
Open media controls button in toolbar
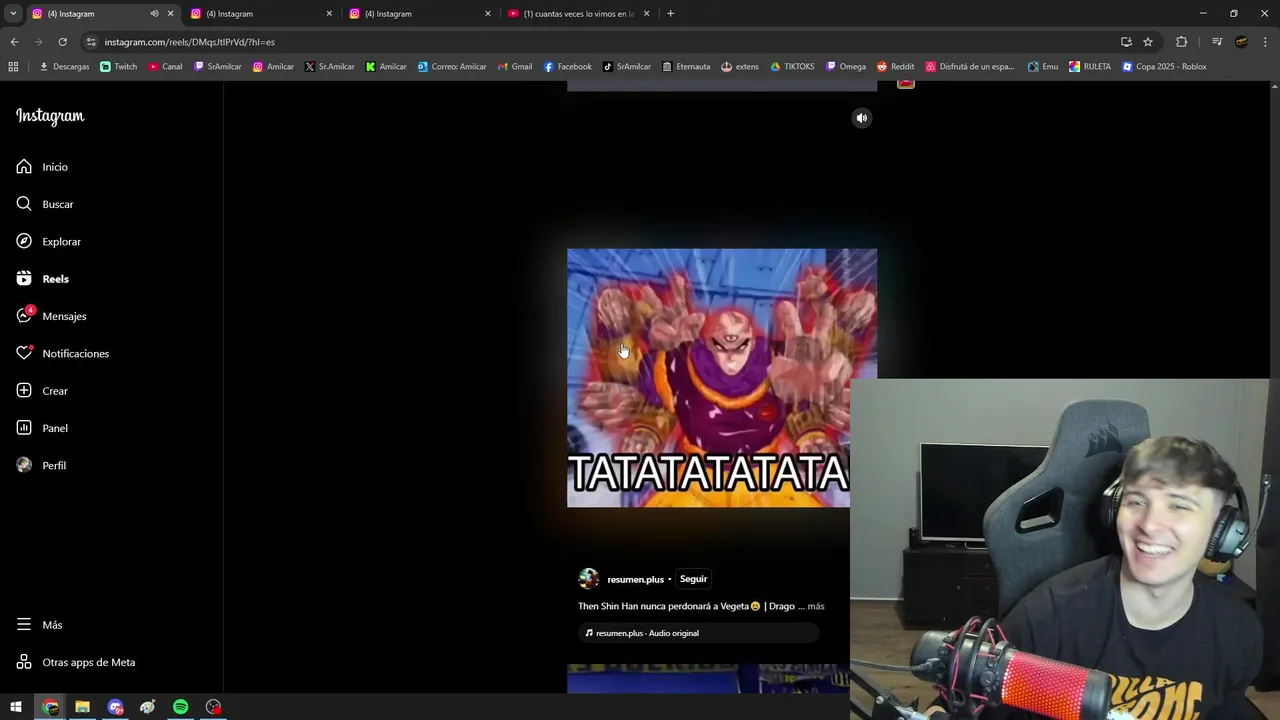pyautogui.click(x=1217, y=42)
